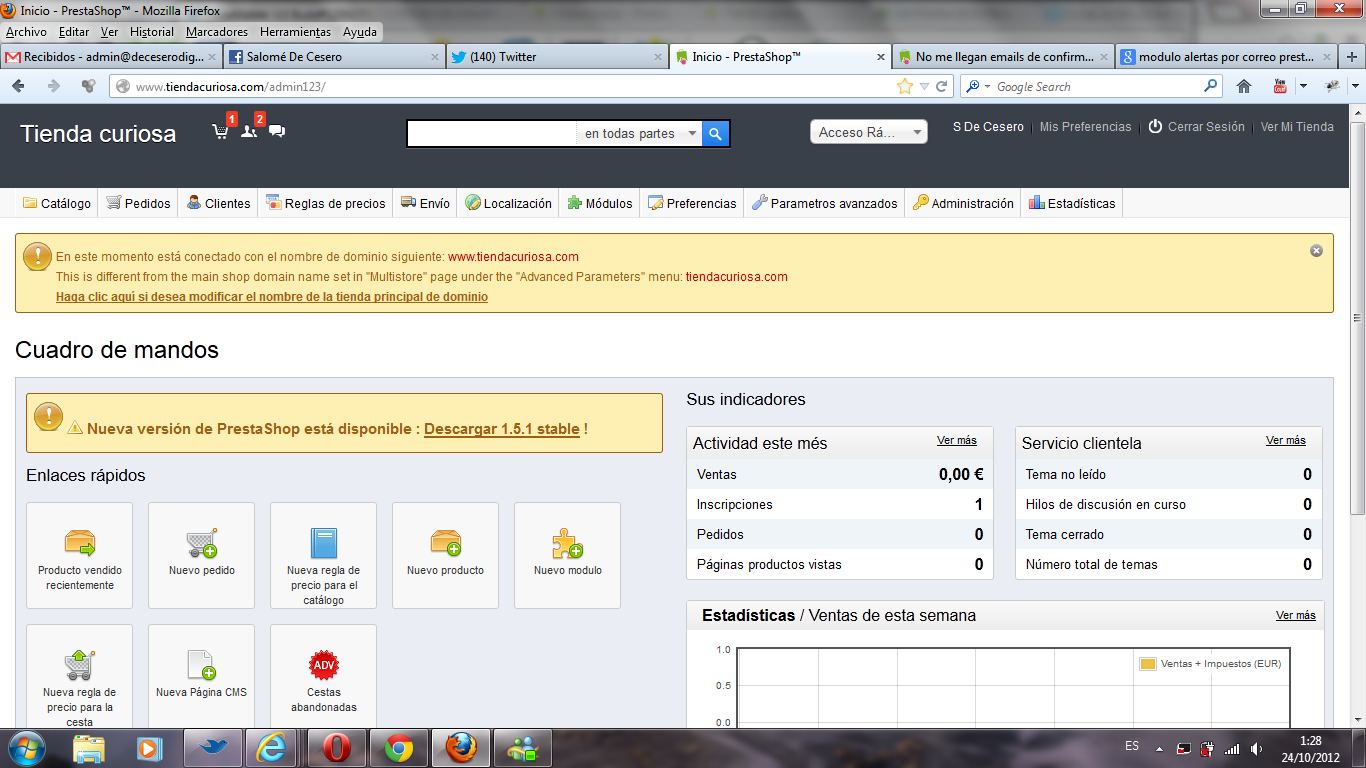Go to the Firefox home page icon
Image resolution: width=1366 pixels, height=768 pixels.
click(x=1244, y=87)
